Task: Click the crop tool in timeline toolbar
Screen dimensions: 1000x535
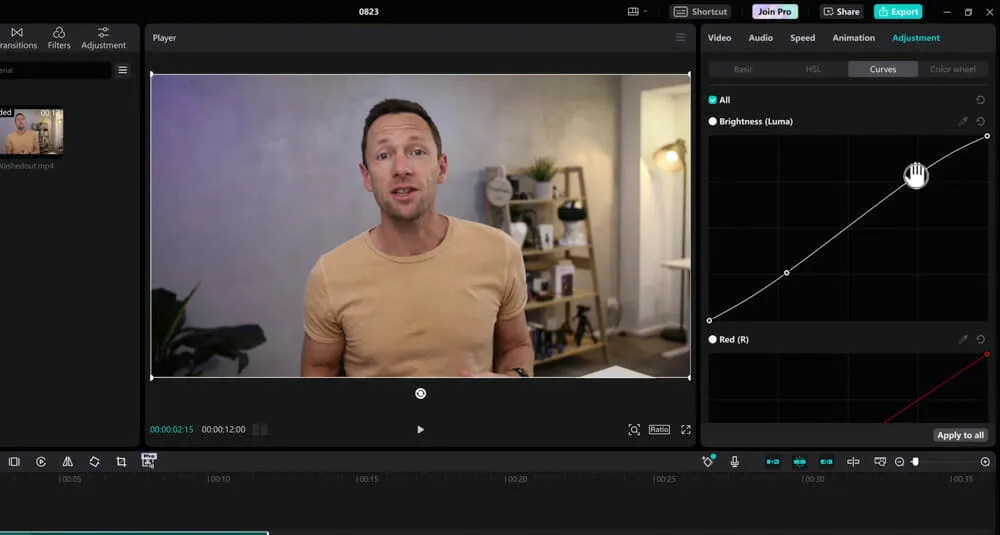Action: point(121,462)
